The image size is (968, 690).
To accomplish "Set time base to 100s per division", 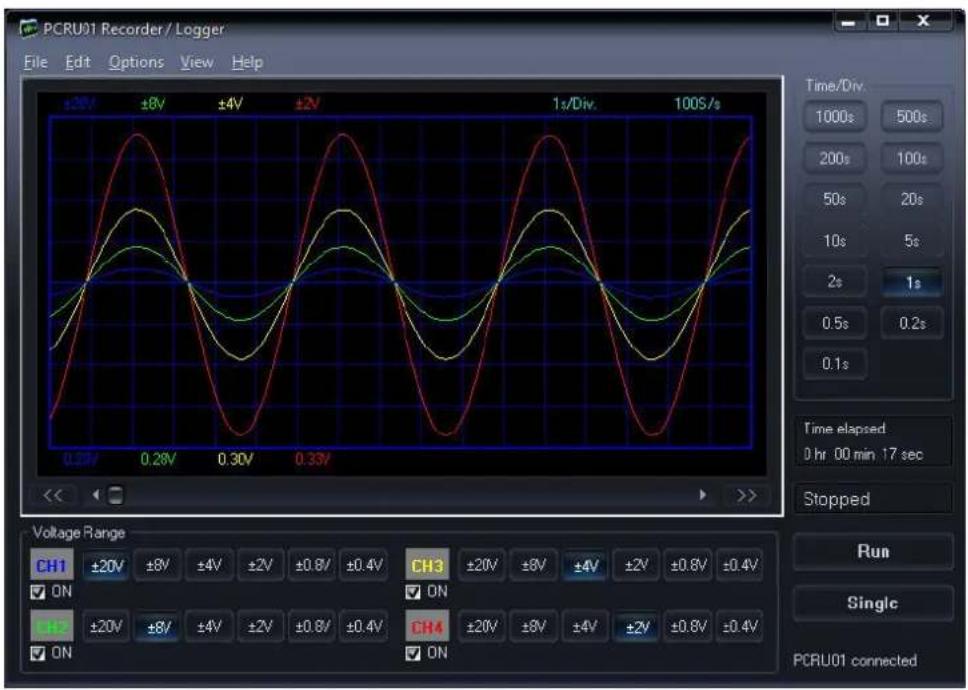I will click(x=911, y=158).
